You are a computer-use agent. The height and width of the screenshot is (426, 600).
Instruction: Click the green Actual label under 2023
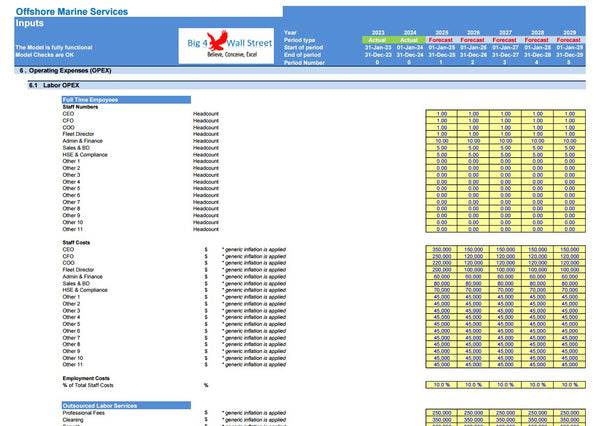click(376, 40)
